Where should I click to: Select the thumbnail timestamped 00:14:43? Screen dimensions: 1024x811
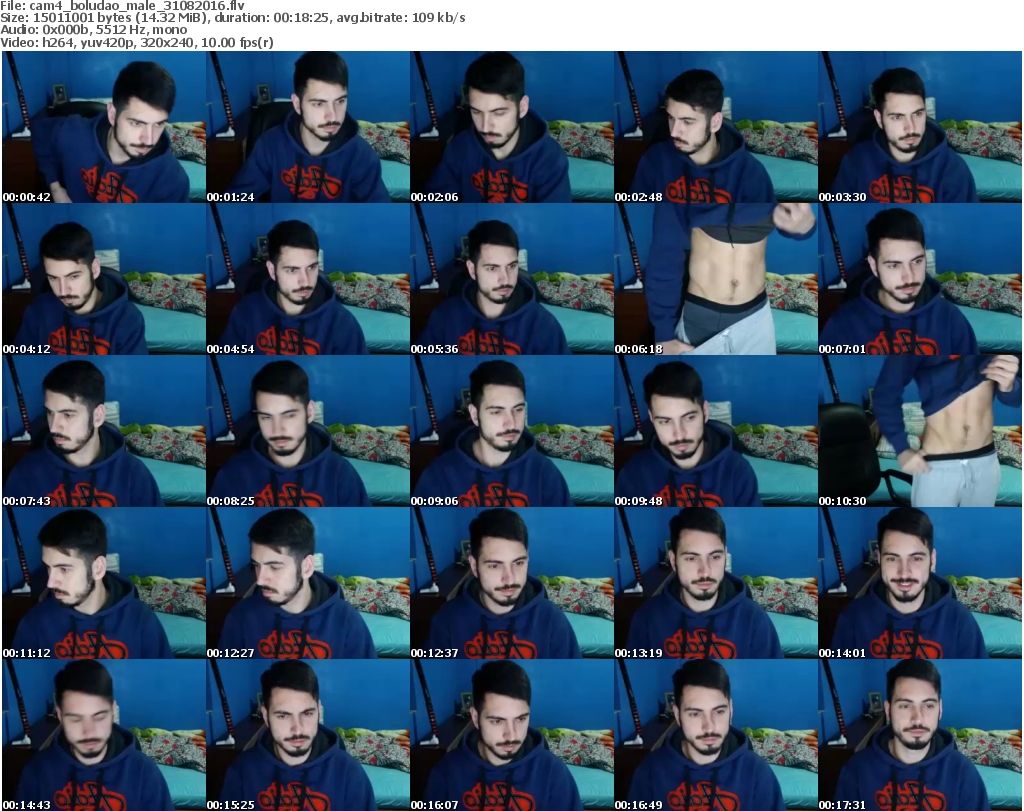pos(104,735)
